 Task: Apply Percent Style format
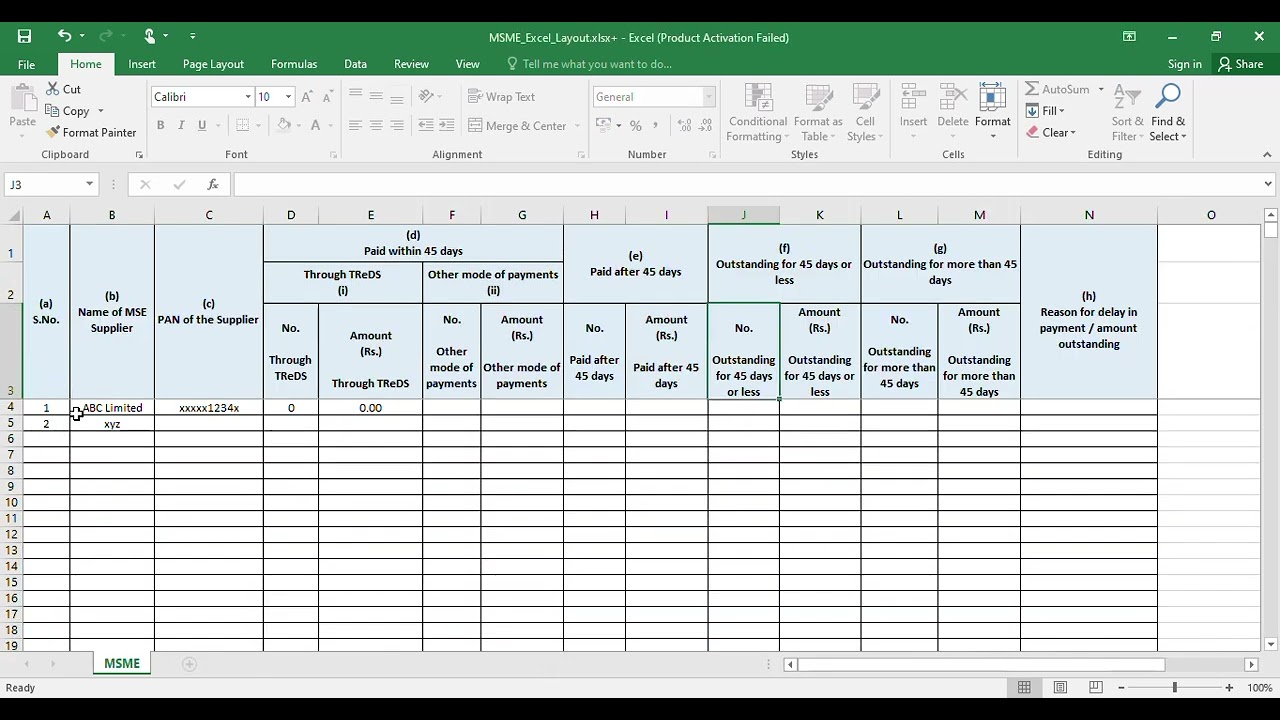pyautogui.click(x=635, y=125)
